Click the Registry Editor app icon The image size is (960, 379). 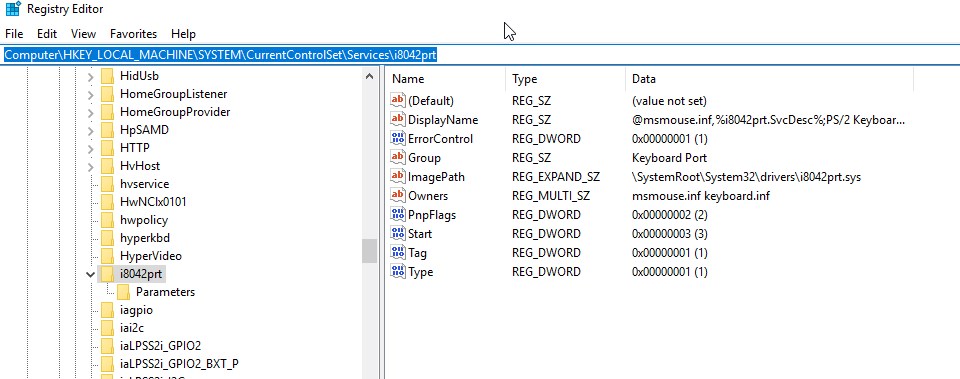pos(13,9)
